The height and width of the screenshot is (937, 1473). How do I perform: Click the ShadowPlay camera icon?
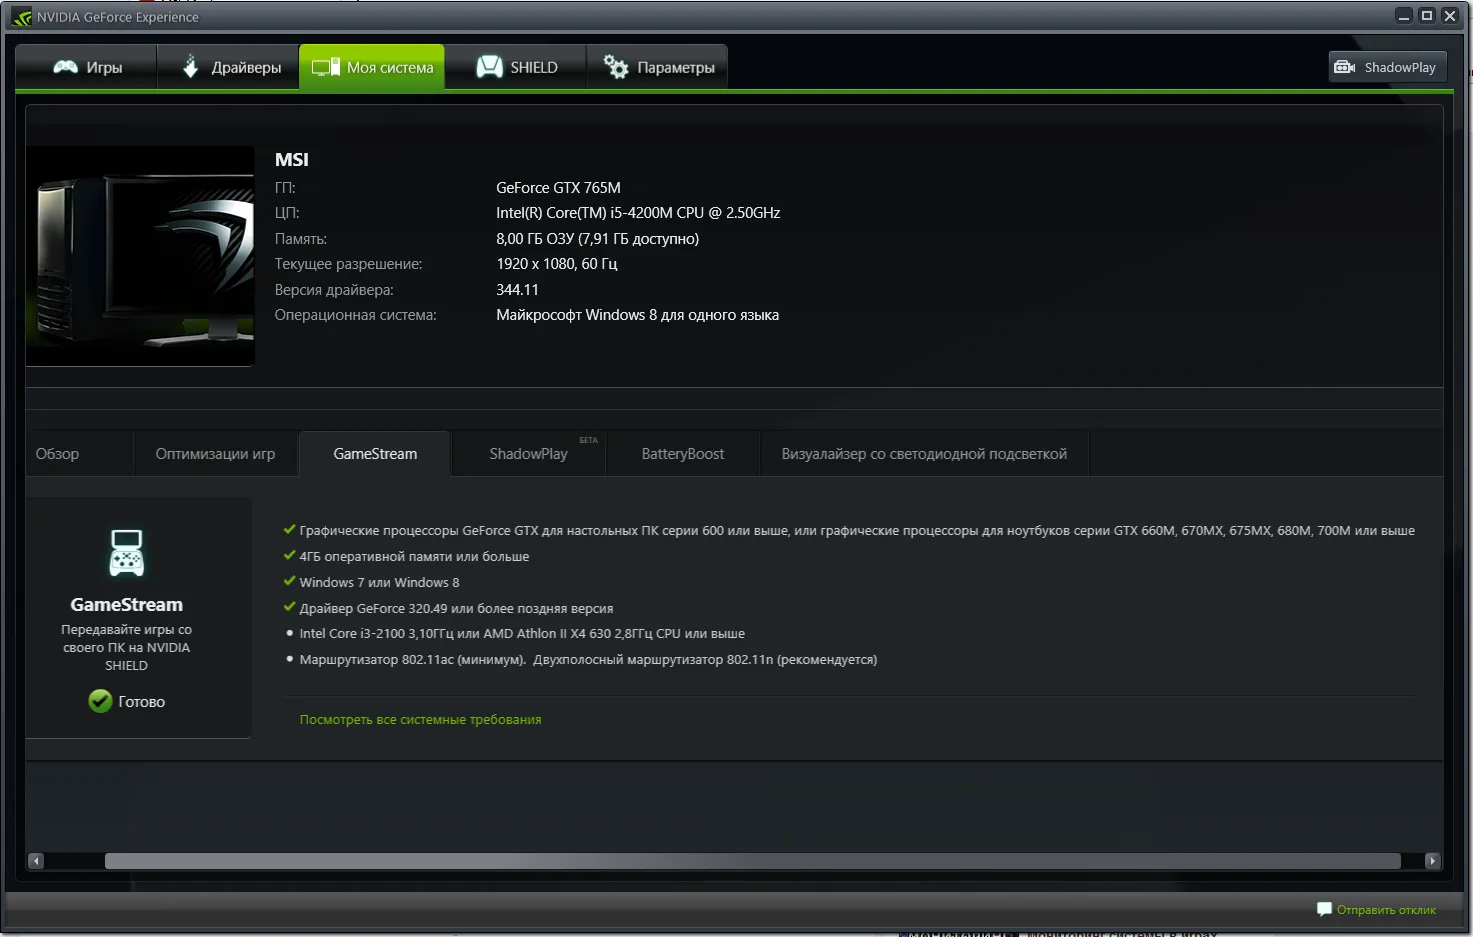tap(1345, 67)
